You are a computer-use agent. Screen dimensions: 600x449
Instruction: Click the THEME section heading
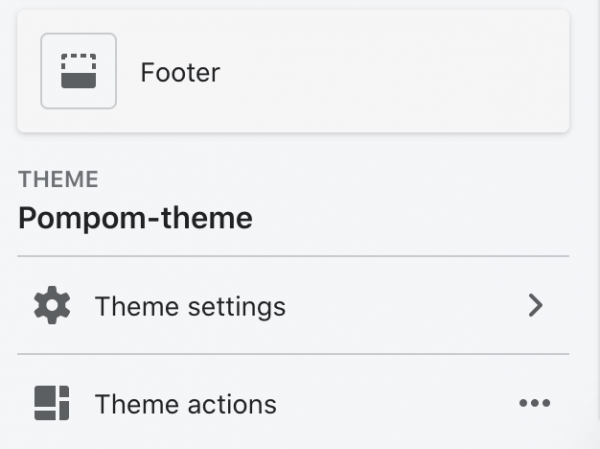coord(58,179)
